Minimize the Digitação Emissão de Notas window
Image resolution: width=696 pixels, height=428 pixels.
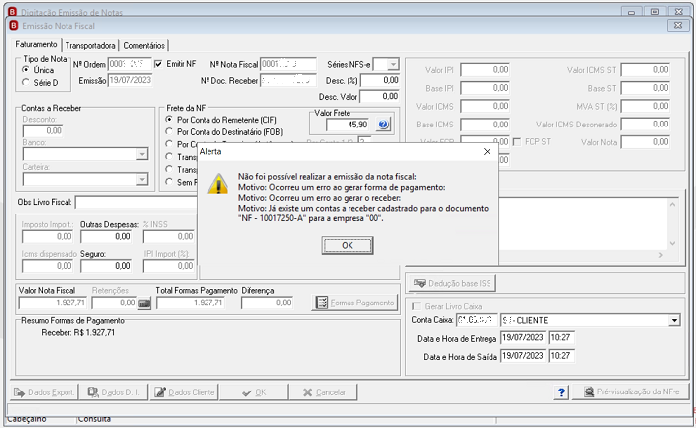631,12
